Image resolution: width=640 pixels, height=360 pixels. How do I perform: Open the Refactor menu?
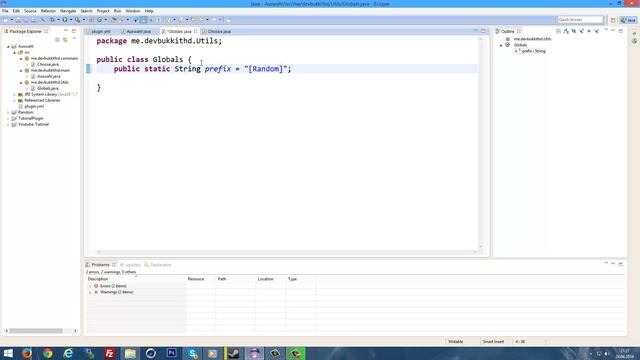coord(48,11)
